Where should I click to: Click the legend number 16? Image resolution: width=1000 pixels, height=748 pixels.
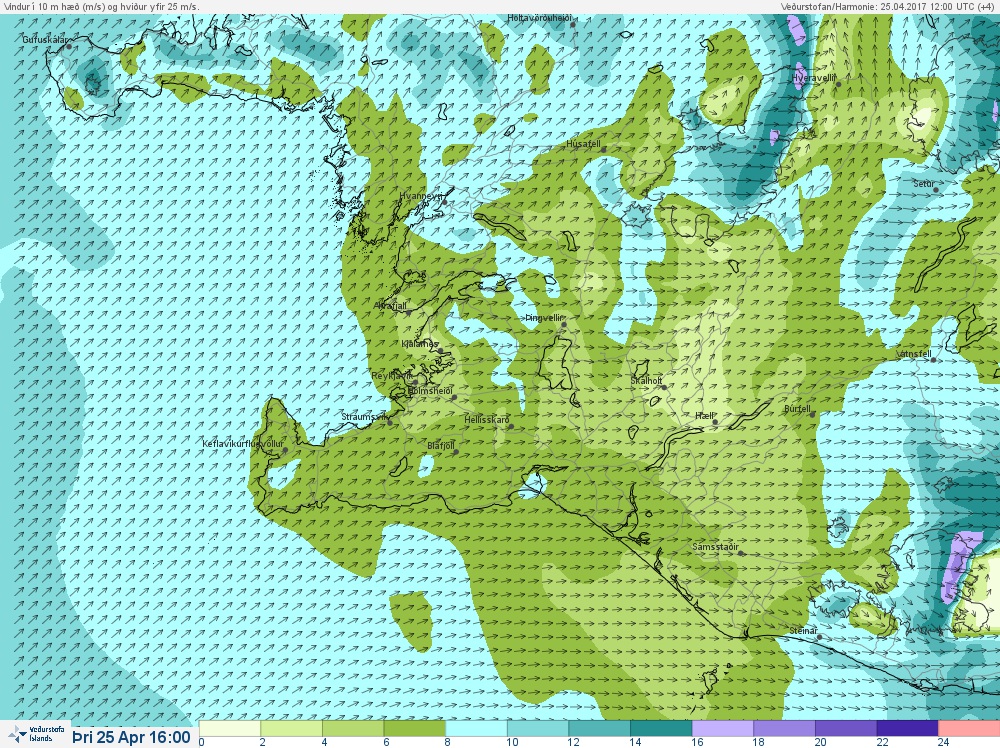(697, 742)
